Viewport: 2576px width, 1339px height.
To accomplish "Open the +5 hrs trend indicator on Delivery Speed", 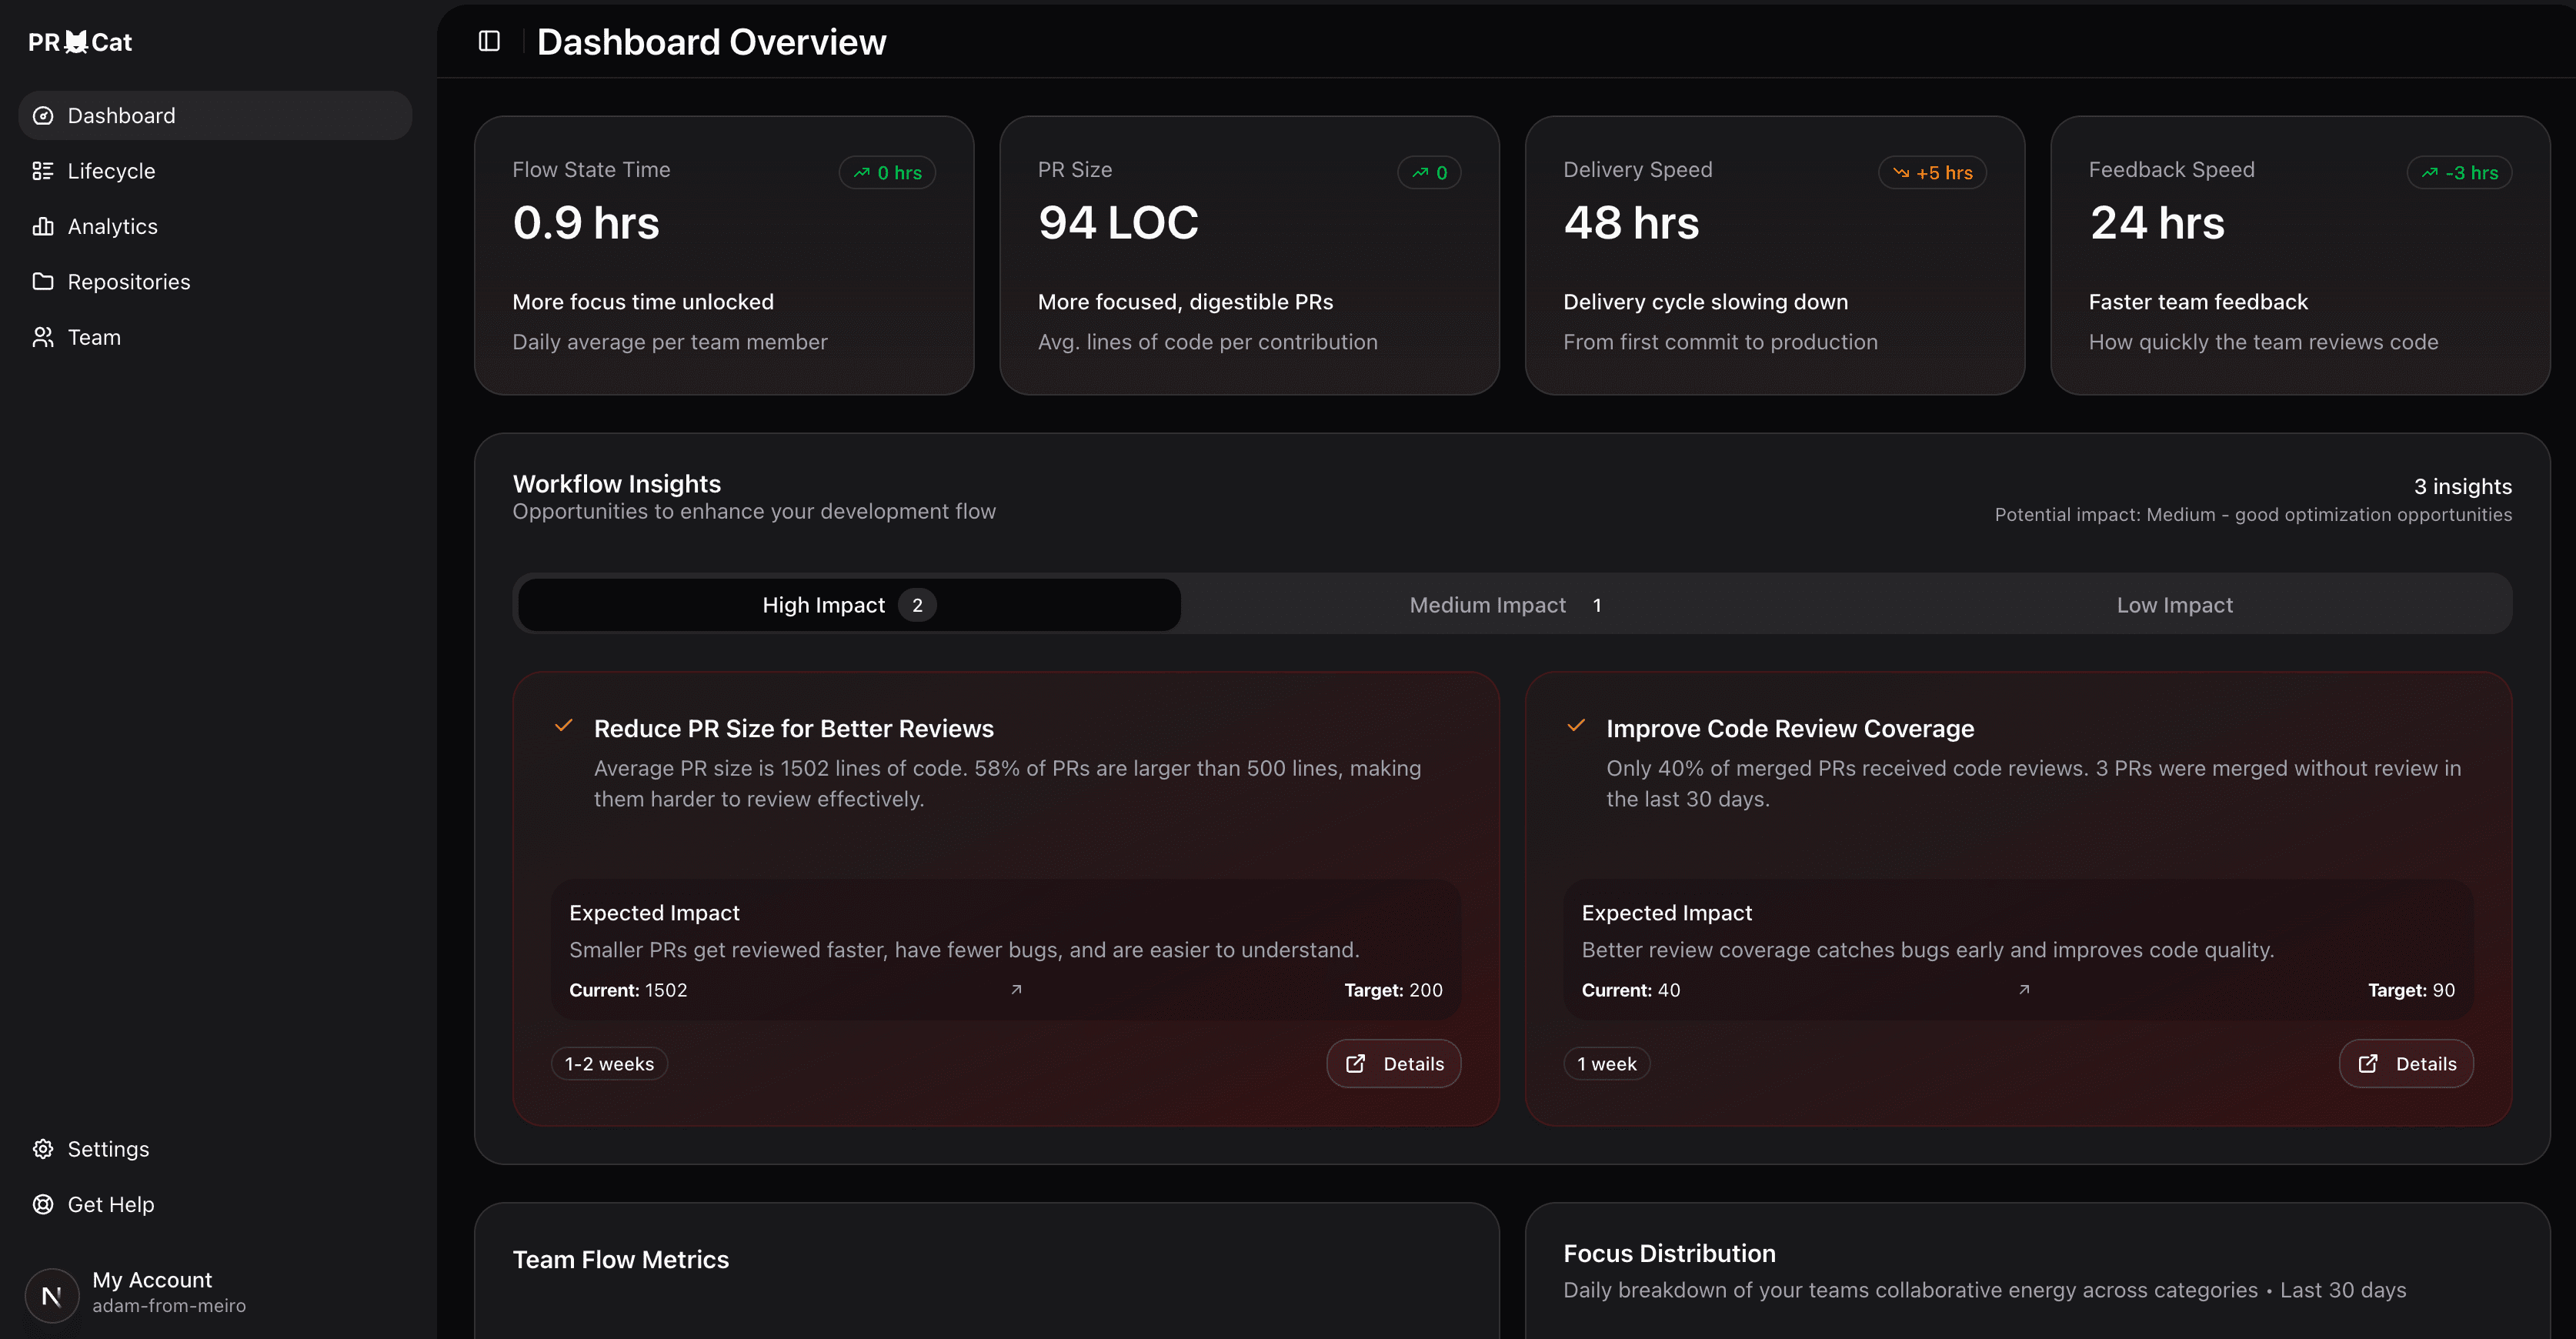I will (1931, 172).
